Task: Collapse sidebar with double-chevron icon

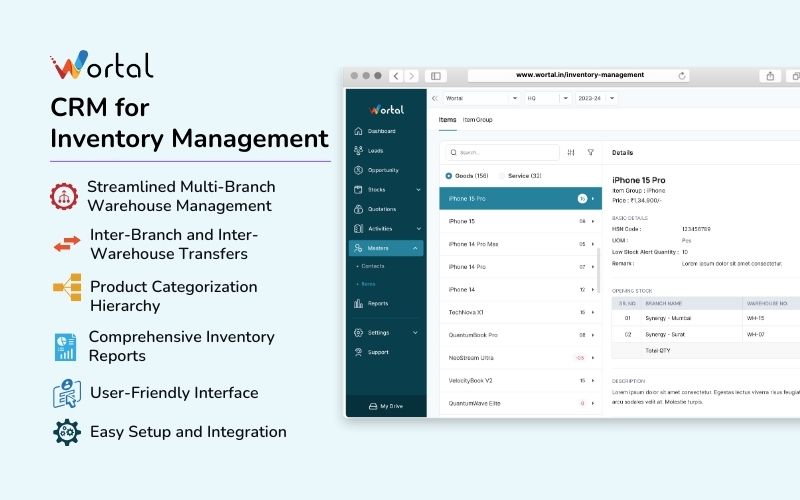Action: [434, 98]
